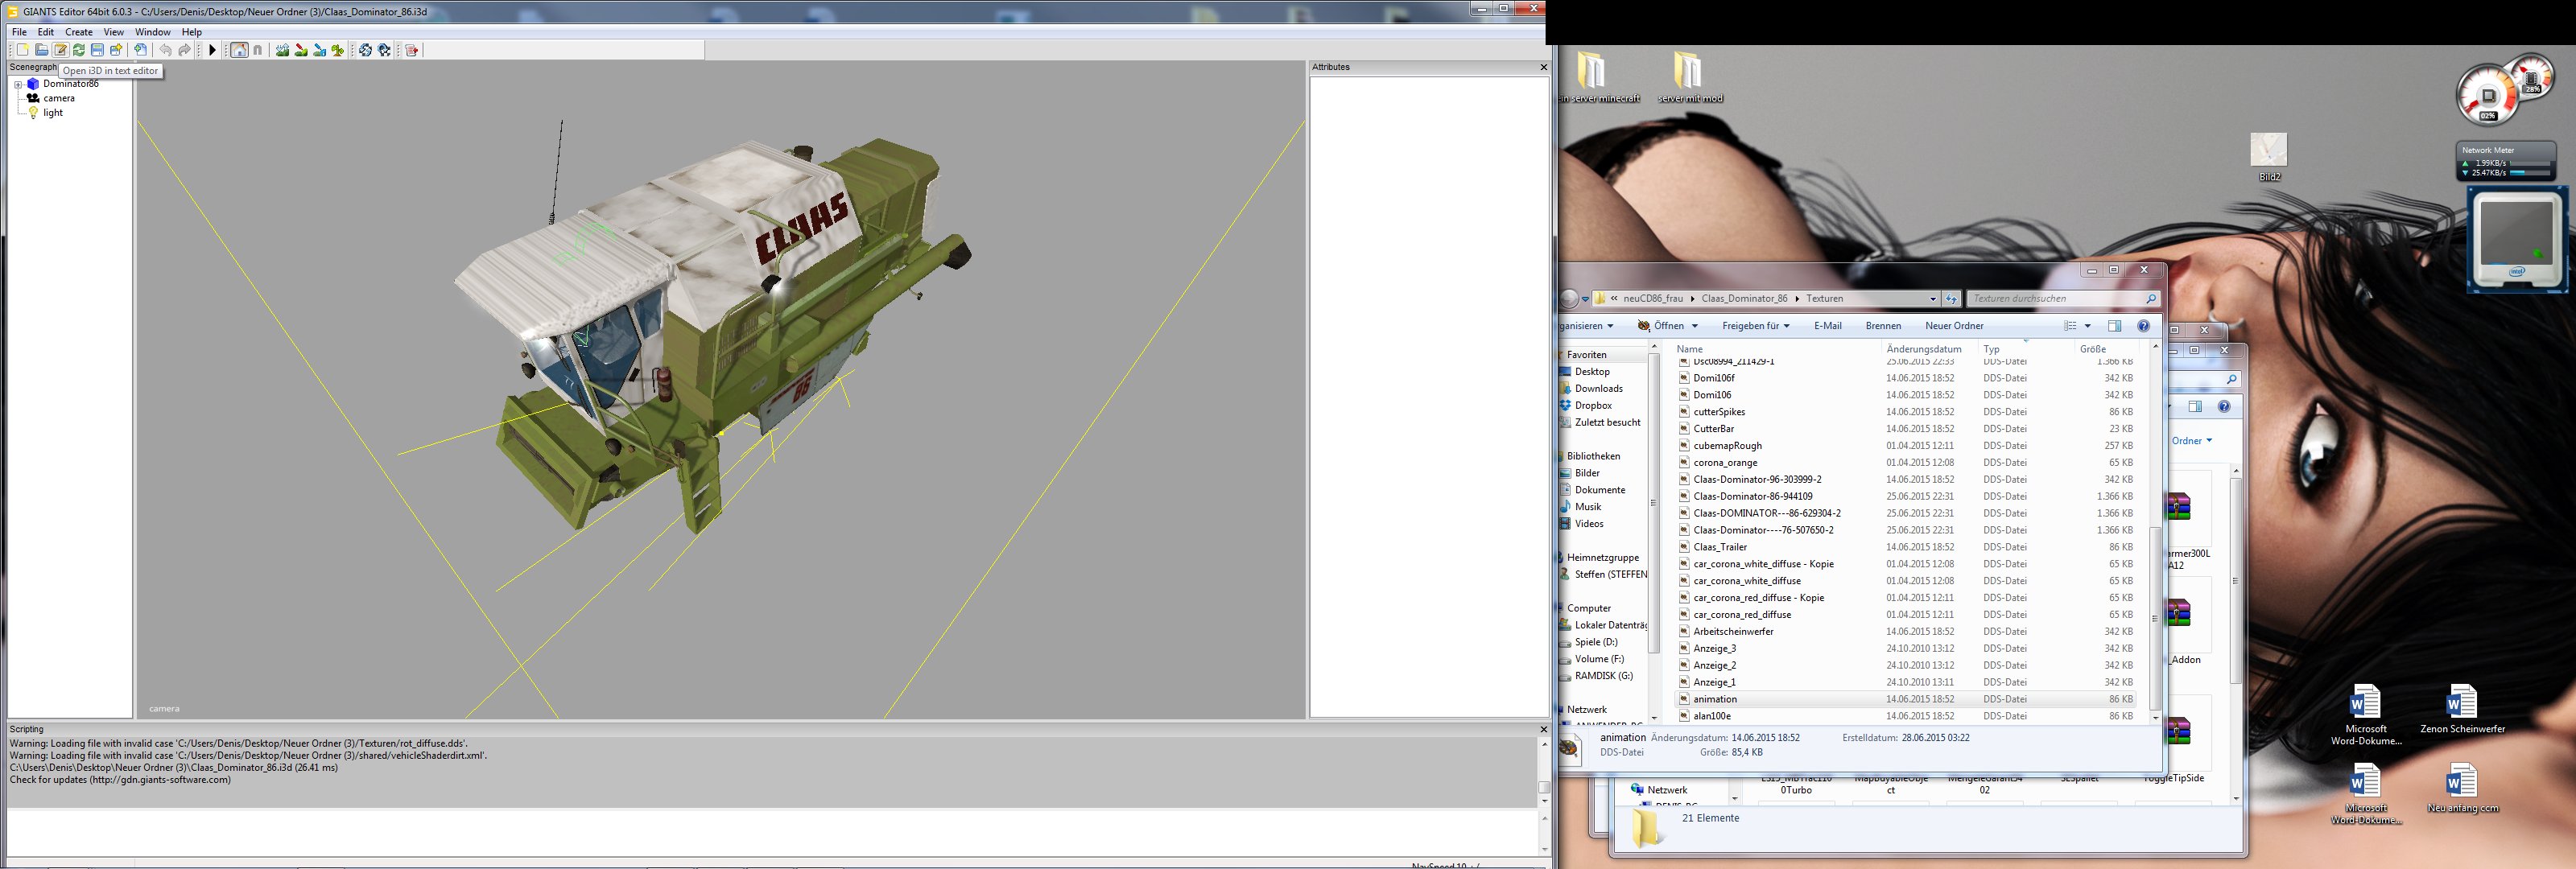Save the scene using the floppy disk icon

pyautogui.click(x=97, y=50)
